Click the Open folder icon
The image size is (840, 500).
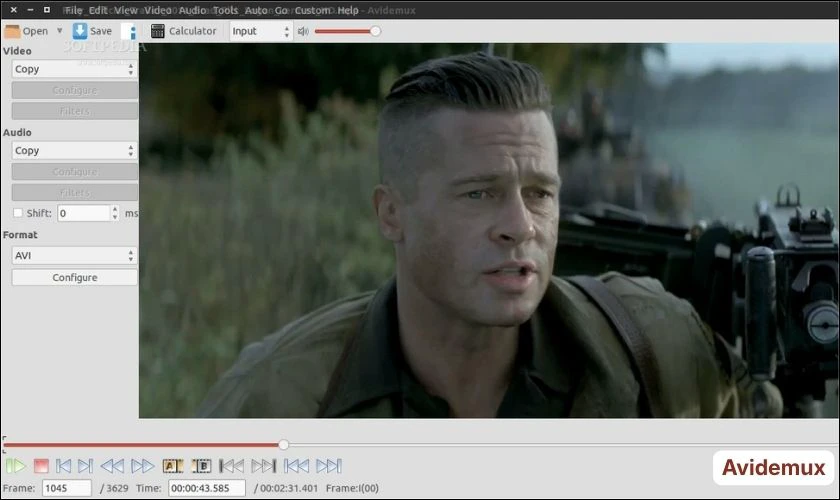pyautogui.click(x=12, y=31)
